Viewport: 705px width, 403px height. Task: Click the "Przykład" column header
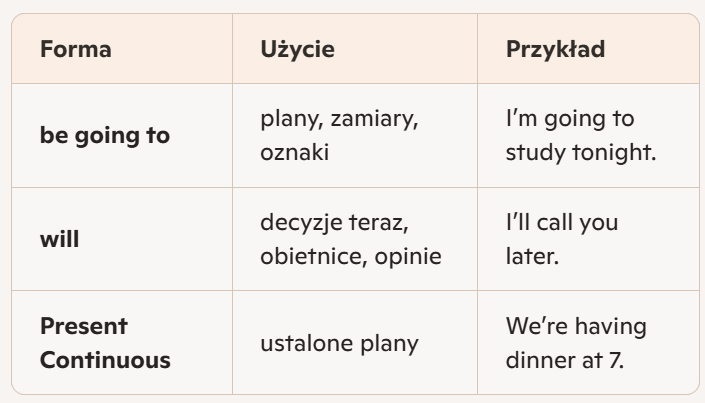click(x=555, y=50)
